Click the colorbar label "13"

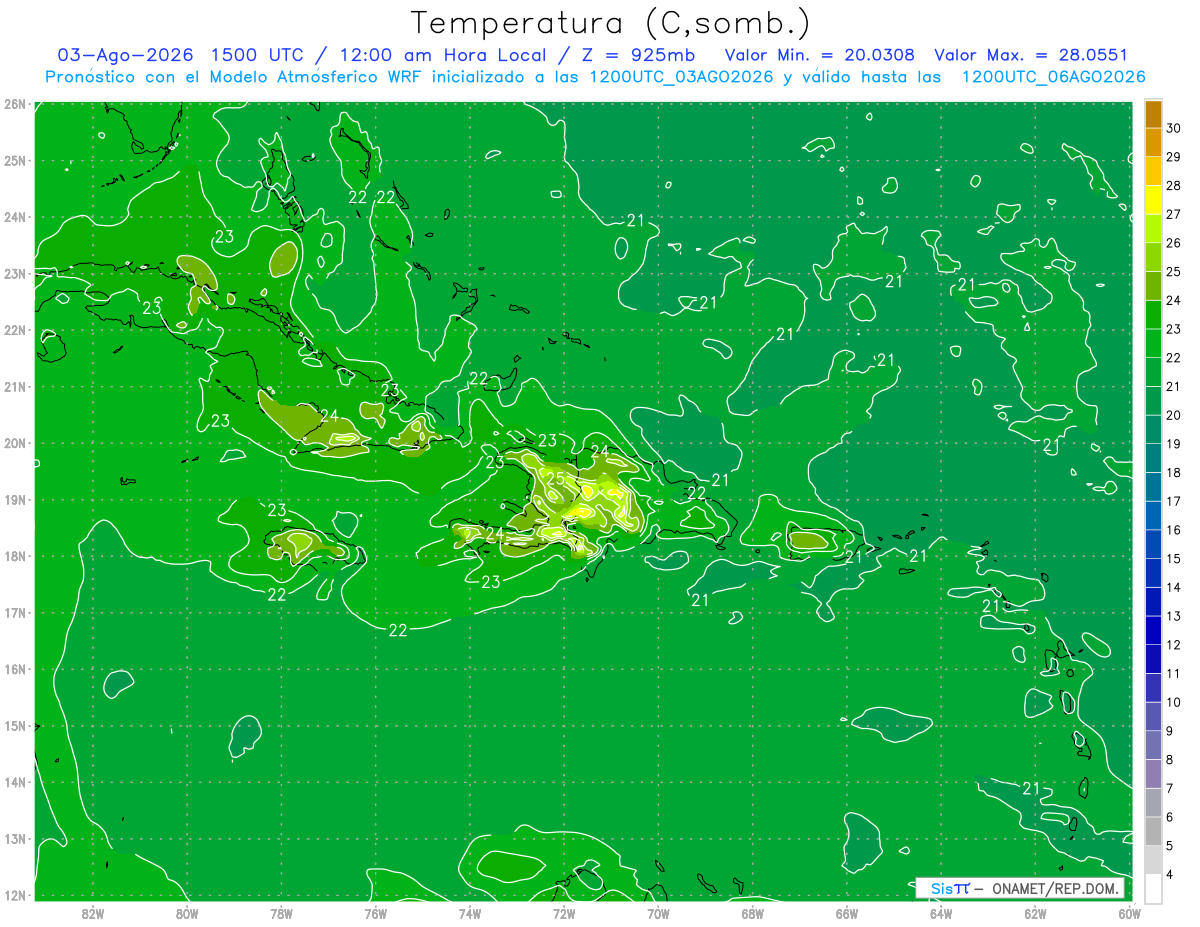[x=1173, y=616]
